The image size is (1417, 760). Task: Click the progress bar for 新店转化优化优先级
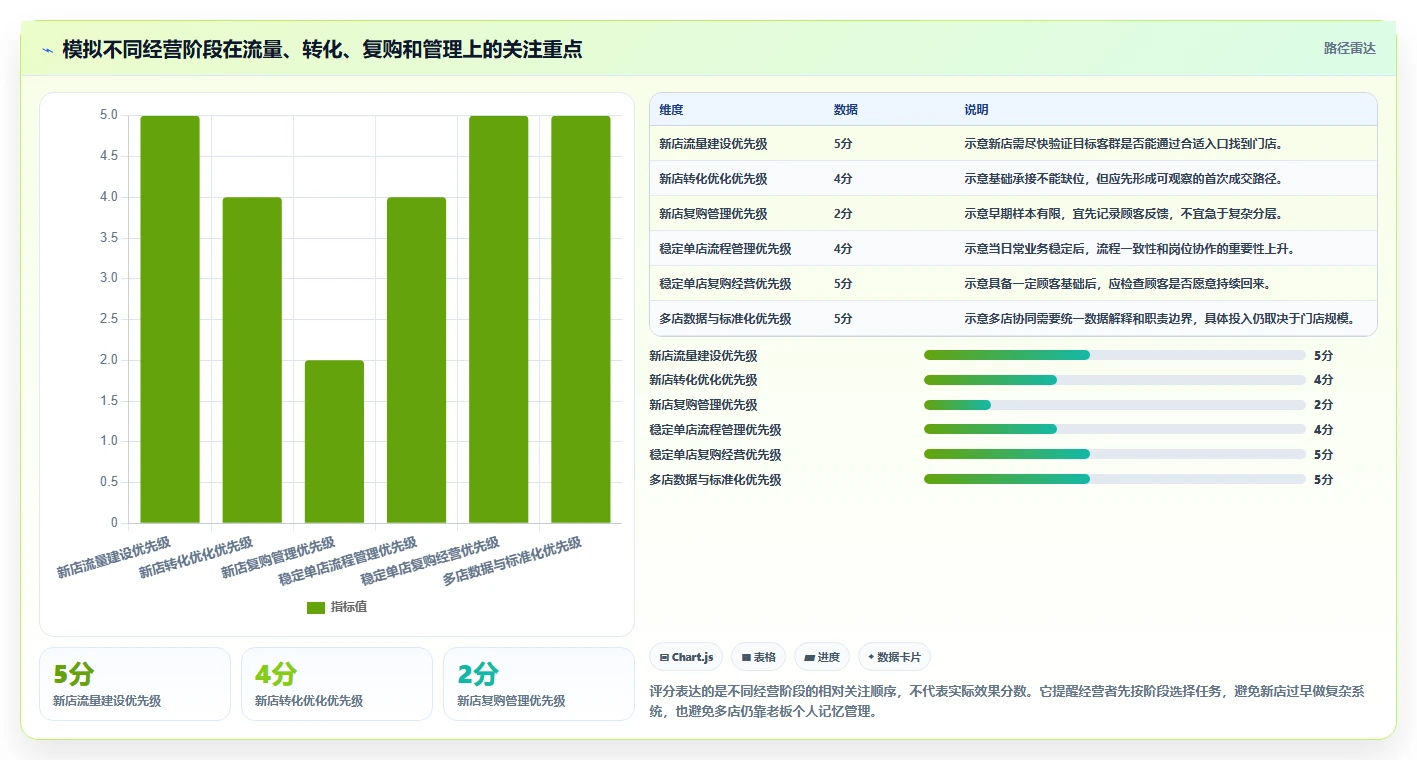pos(1115,380)
